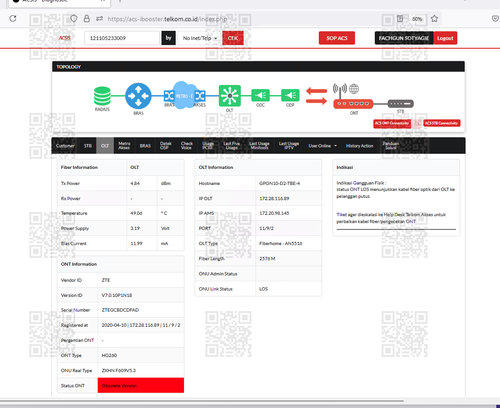Expand the User Online dropdown menu

pyautogui.click(x=323, y=146)
